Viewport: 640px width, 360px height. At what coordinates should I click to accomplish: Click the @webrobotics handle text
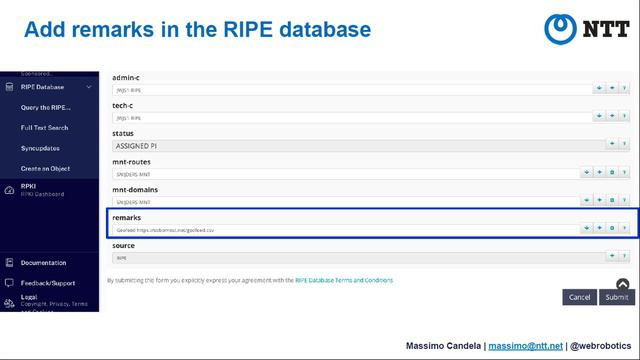tap(600, 346)
